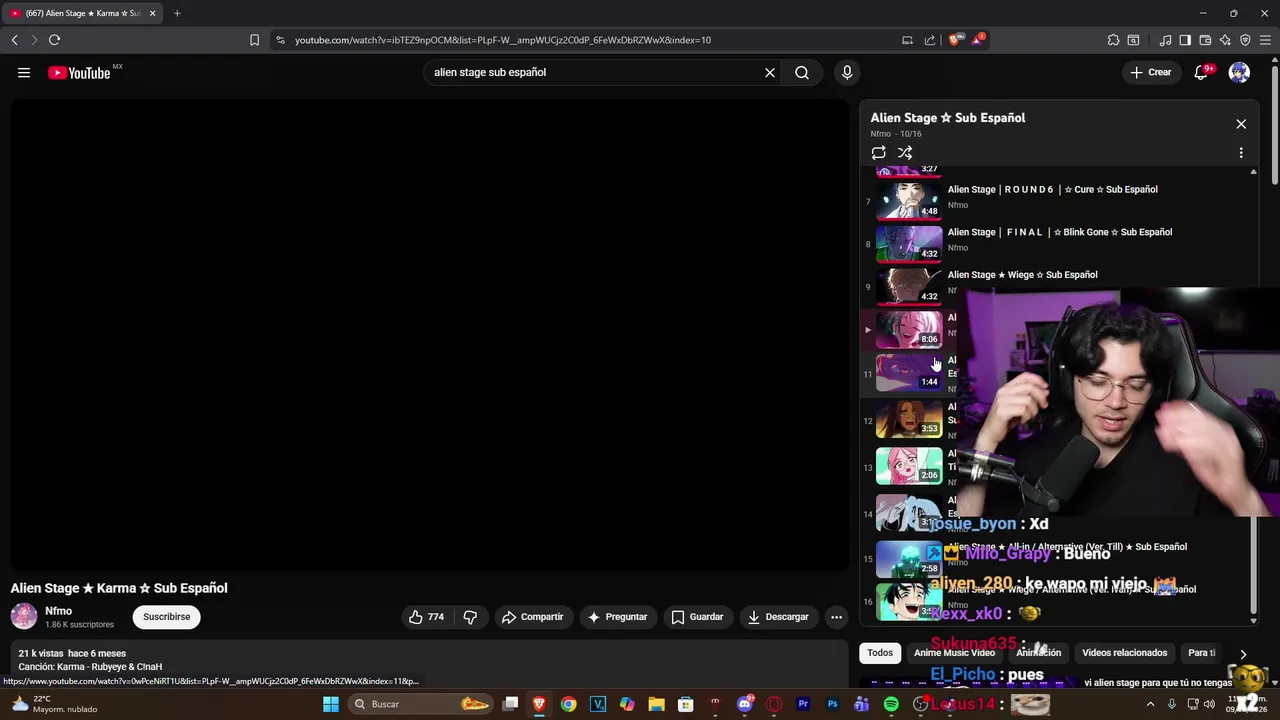Play the 3:53 playlist item 12

click(x=909, y=419)
